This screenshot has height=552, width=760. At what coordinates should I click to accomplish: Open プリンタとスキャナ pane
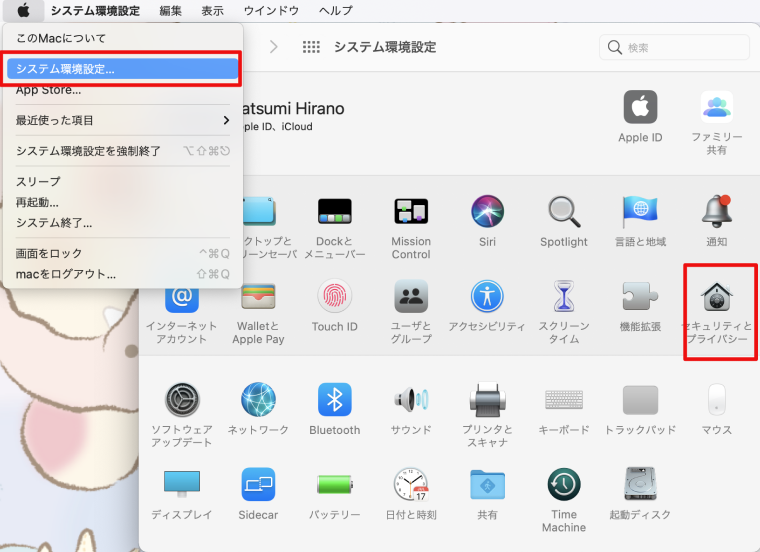(x=487, y=415)
